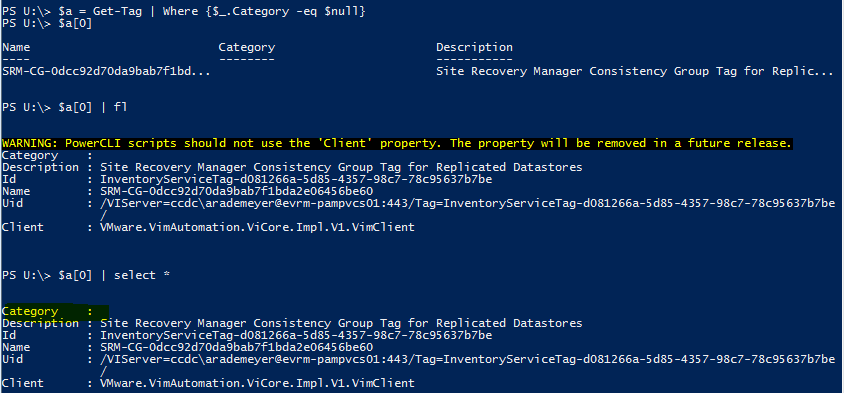
Task: Click the Description value in the select * output
Action: point(341,323)
